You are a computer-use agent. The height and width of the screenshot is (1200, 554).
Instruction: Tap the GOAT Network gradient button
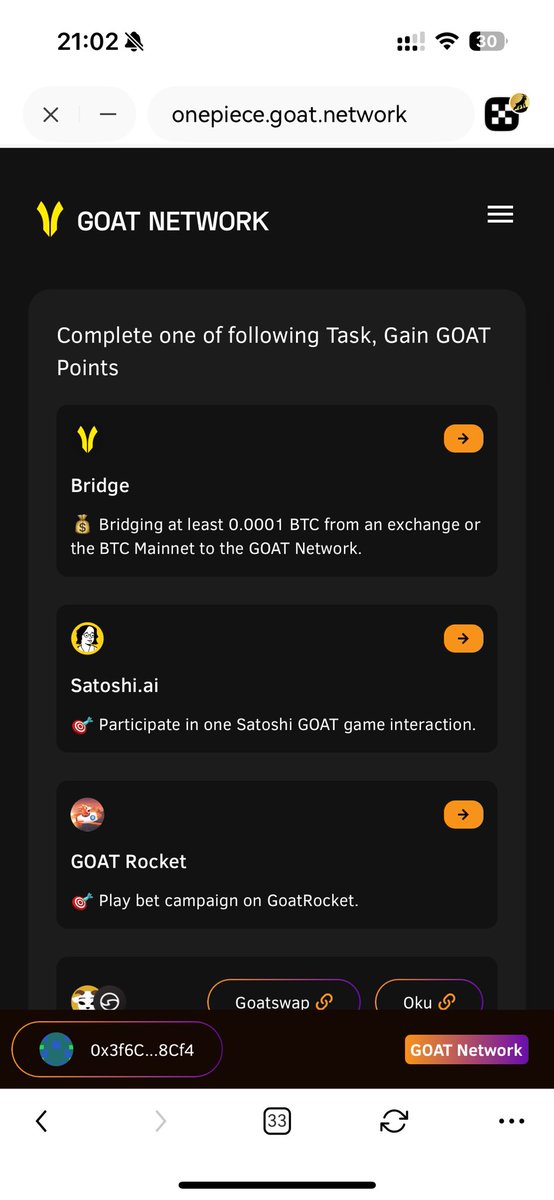(466, 1050)
